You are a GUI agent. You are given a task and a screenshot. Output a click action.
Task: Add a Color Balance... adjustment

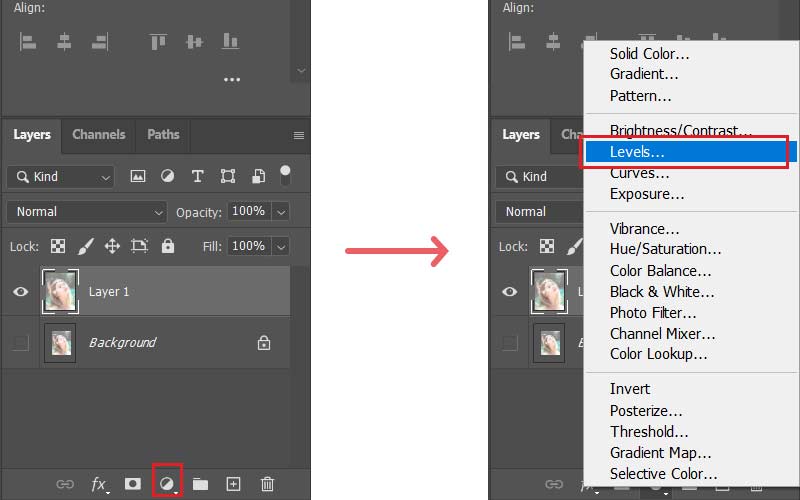(x=660, y=271)
